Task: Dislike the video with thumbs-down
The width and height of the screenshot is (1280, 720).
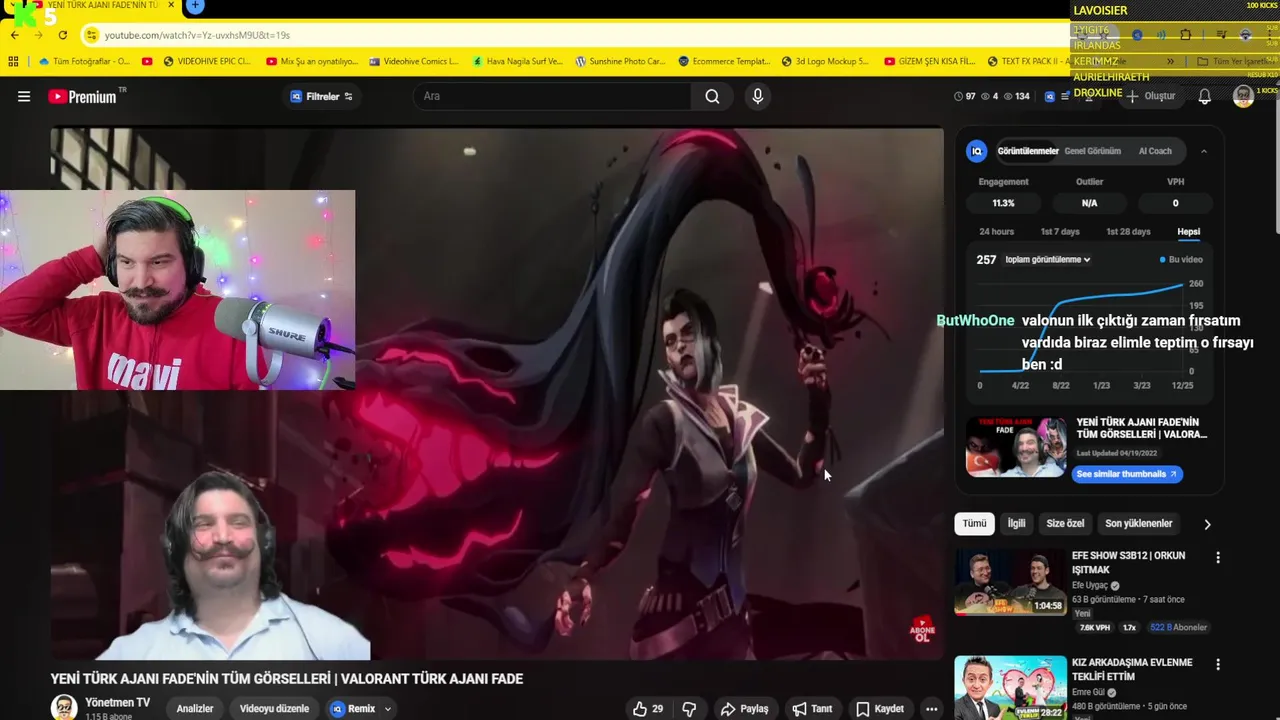Action: pos(689,709)
